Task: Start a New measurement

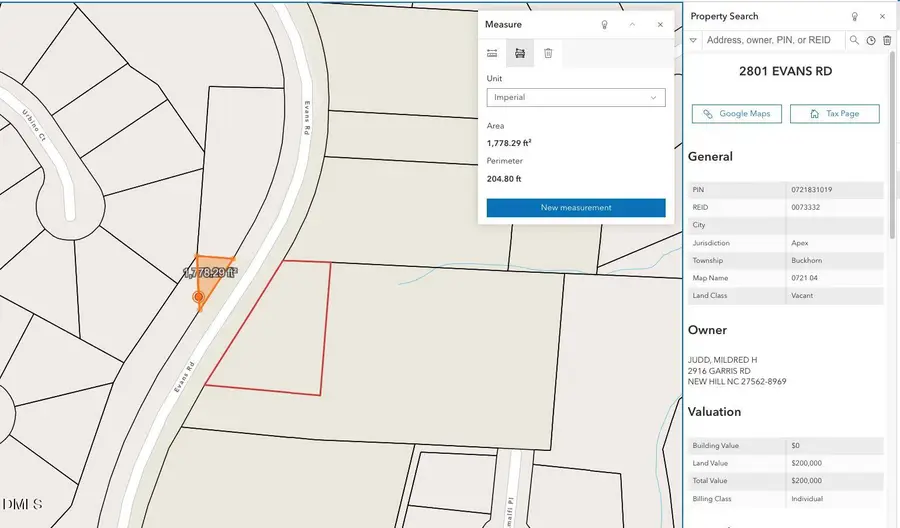Action: (x=575, y=208)
